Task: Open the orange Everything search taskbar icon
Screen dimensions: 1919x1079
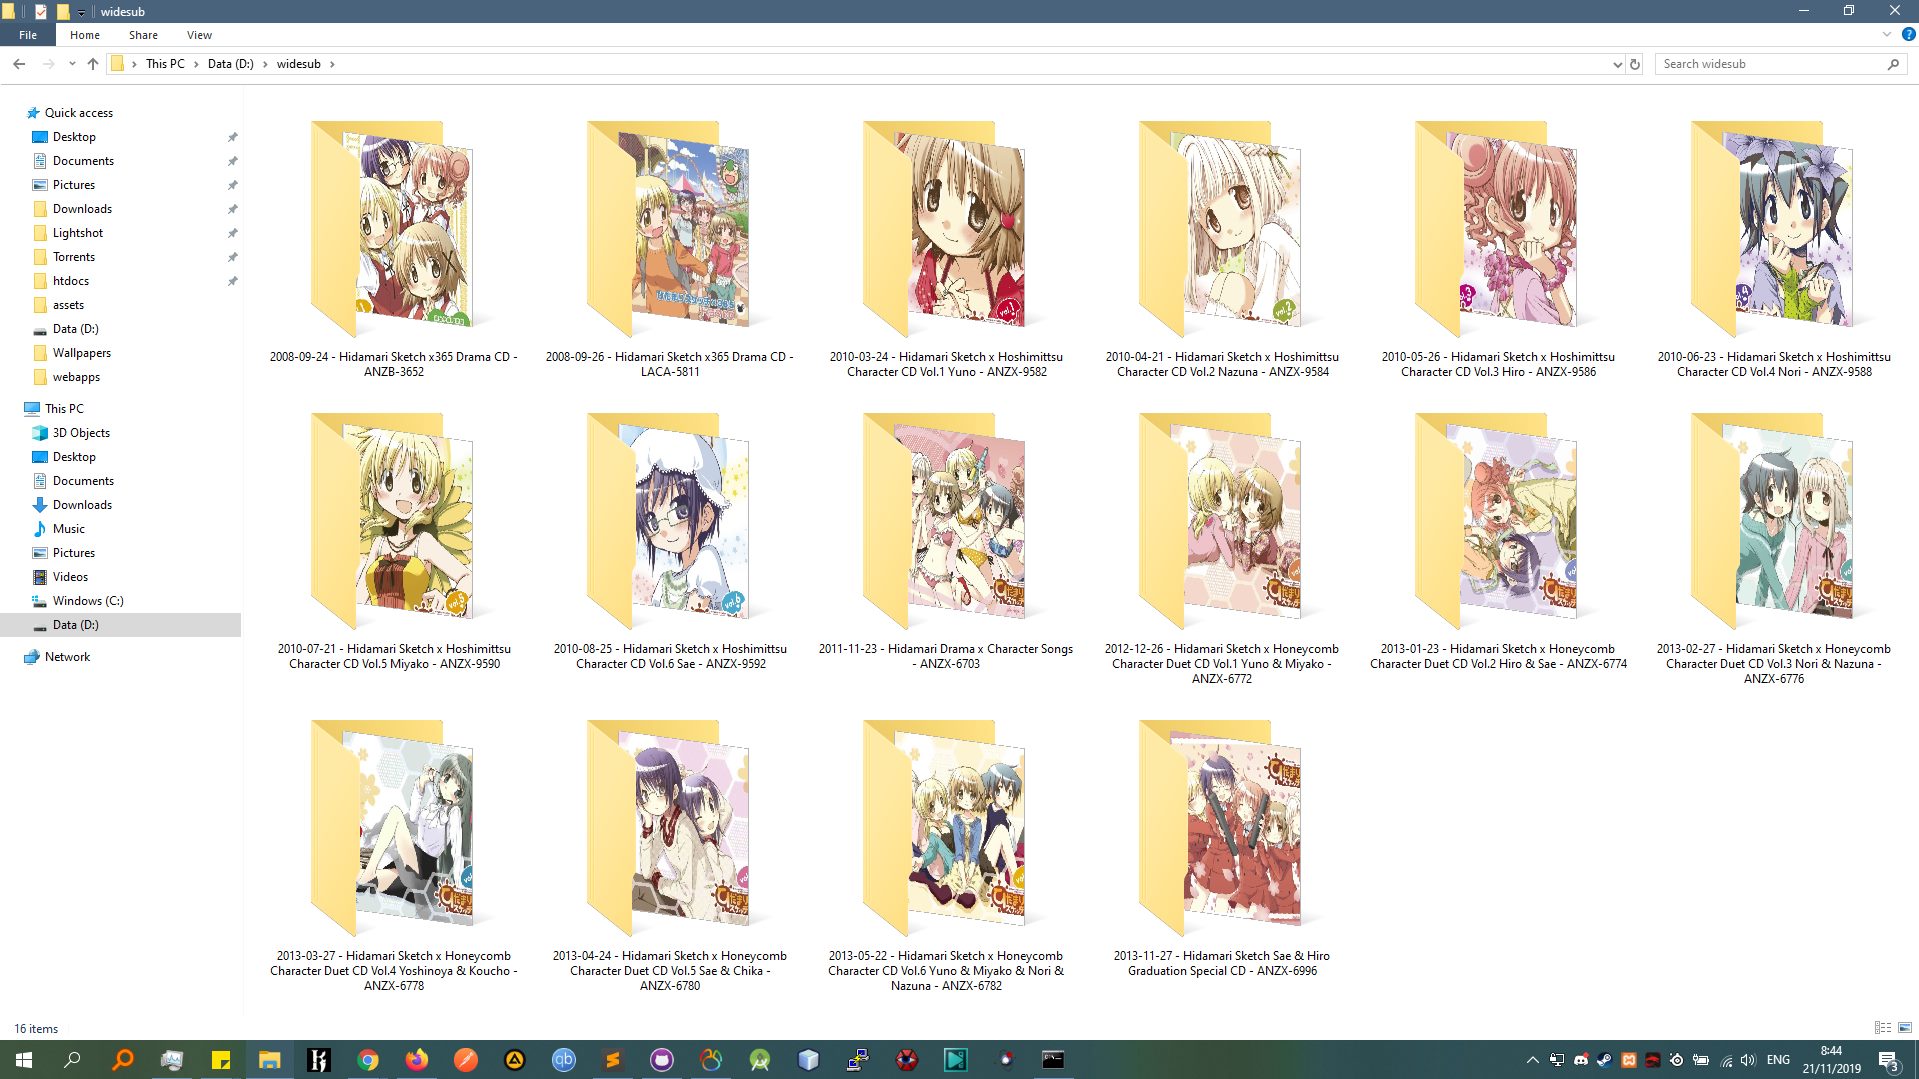Action: [123, 1060]
